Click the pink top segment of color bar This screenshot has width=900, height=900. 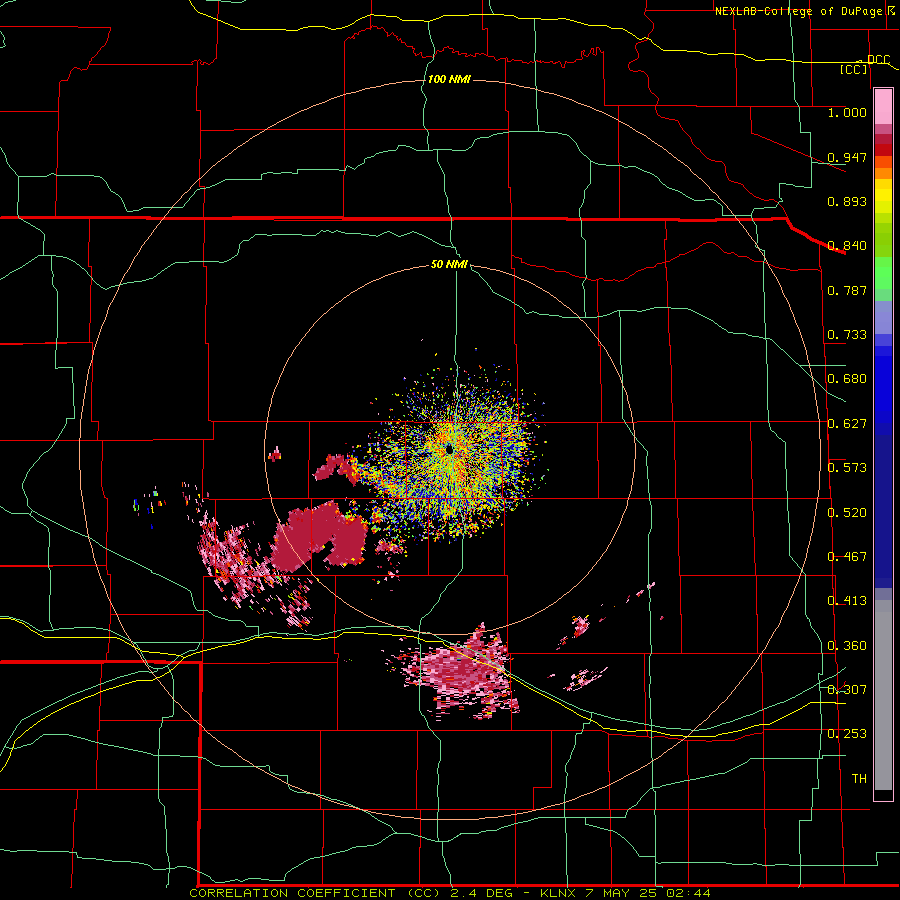tap(883, 107)
